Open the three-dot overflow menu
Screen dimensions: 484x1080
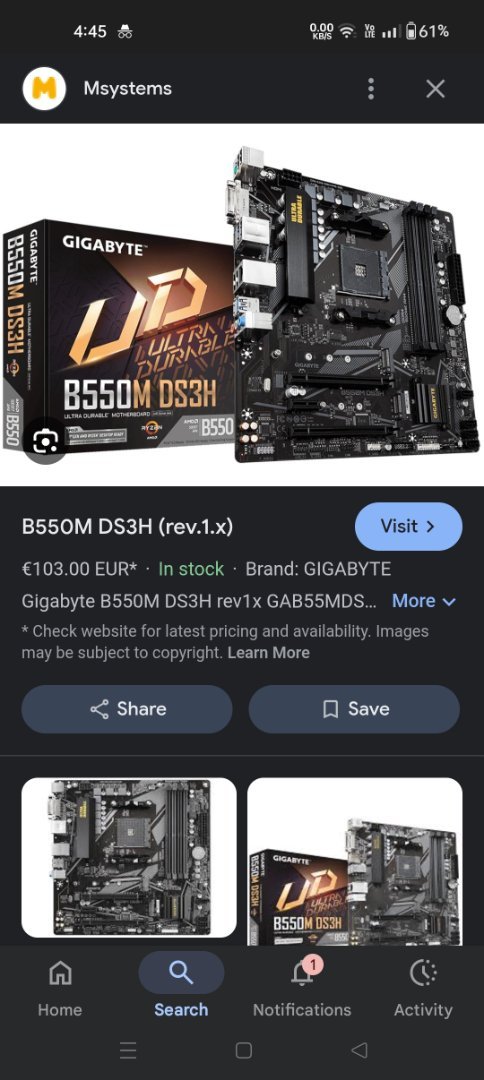point(371,89)
